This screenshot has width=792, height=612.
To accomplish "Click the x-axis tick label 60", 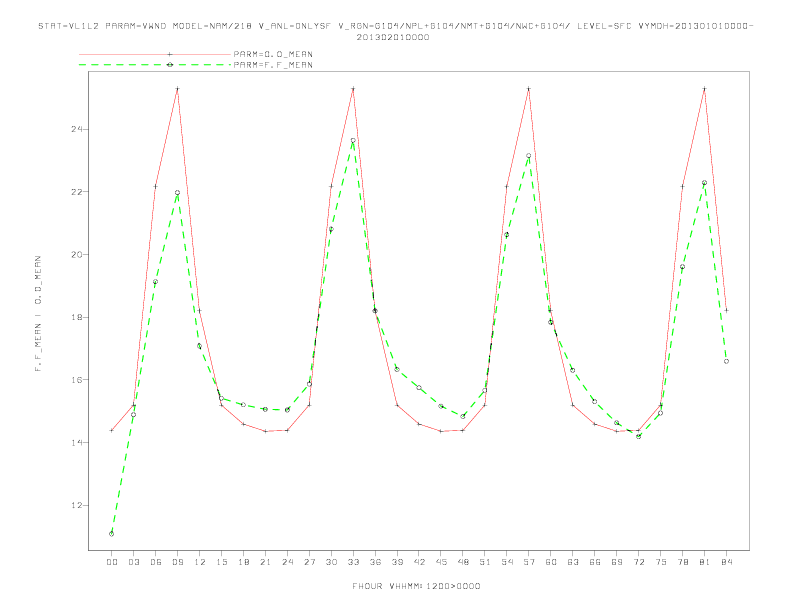I will [551, 562].
